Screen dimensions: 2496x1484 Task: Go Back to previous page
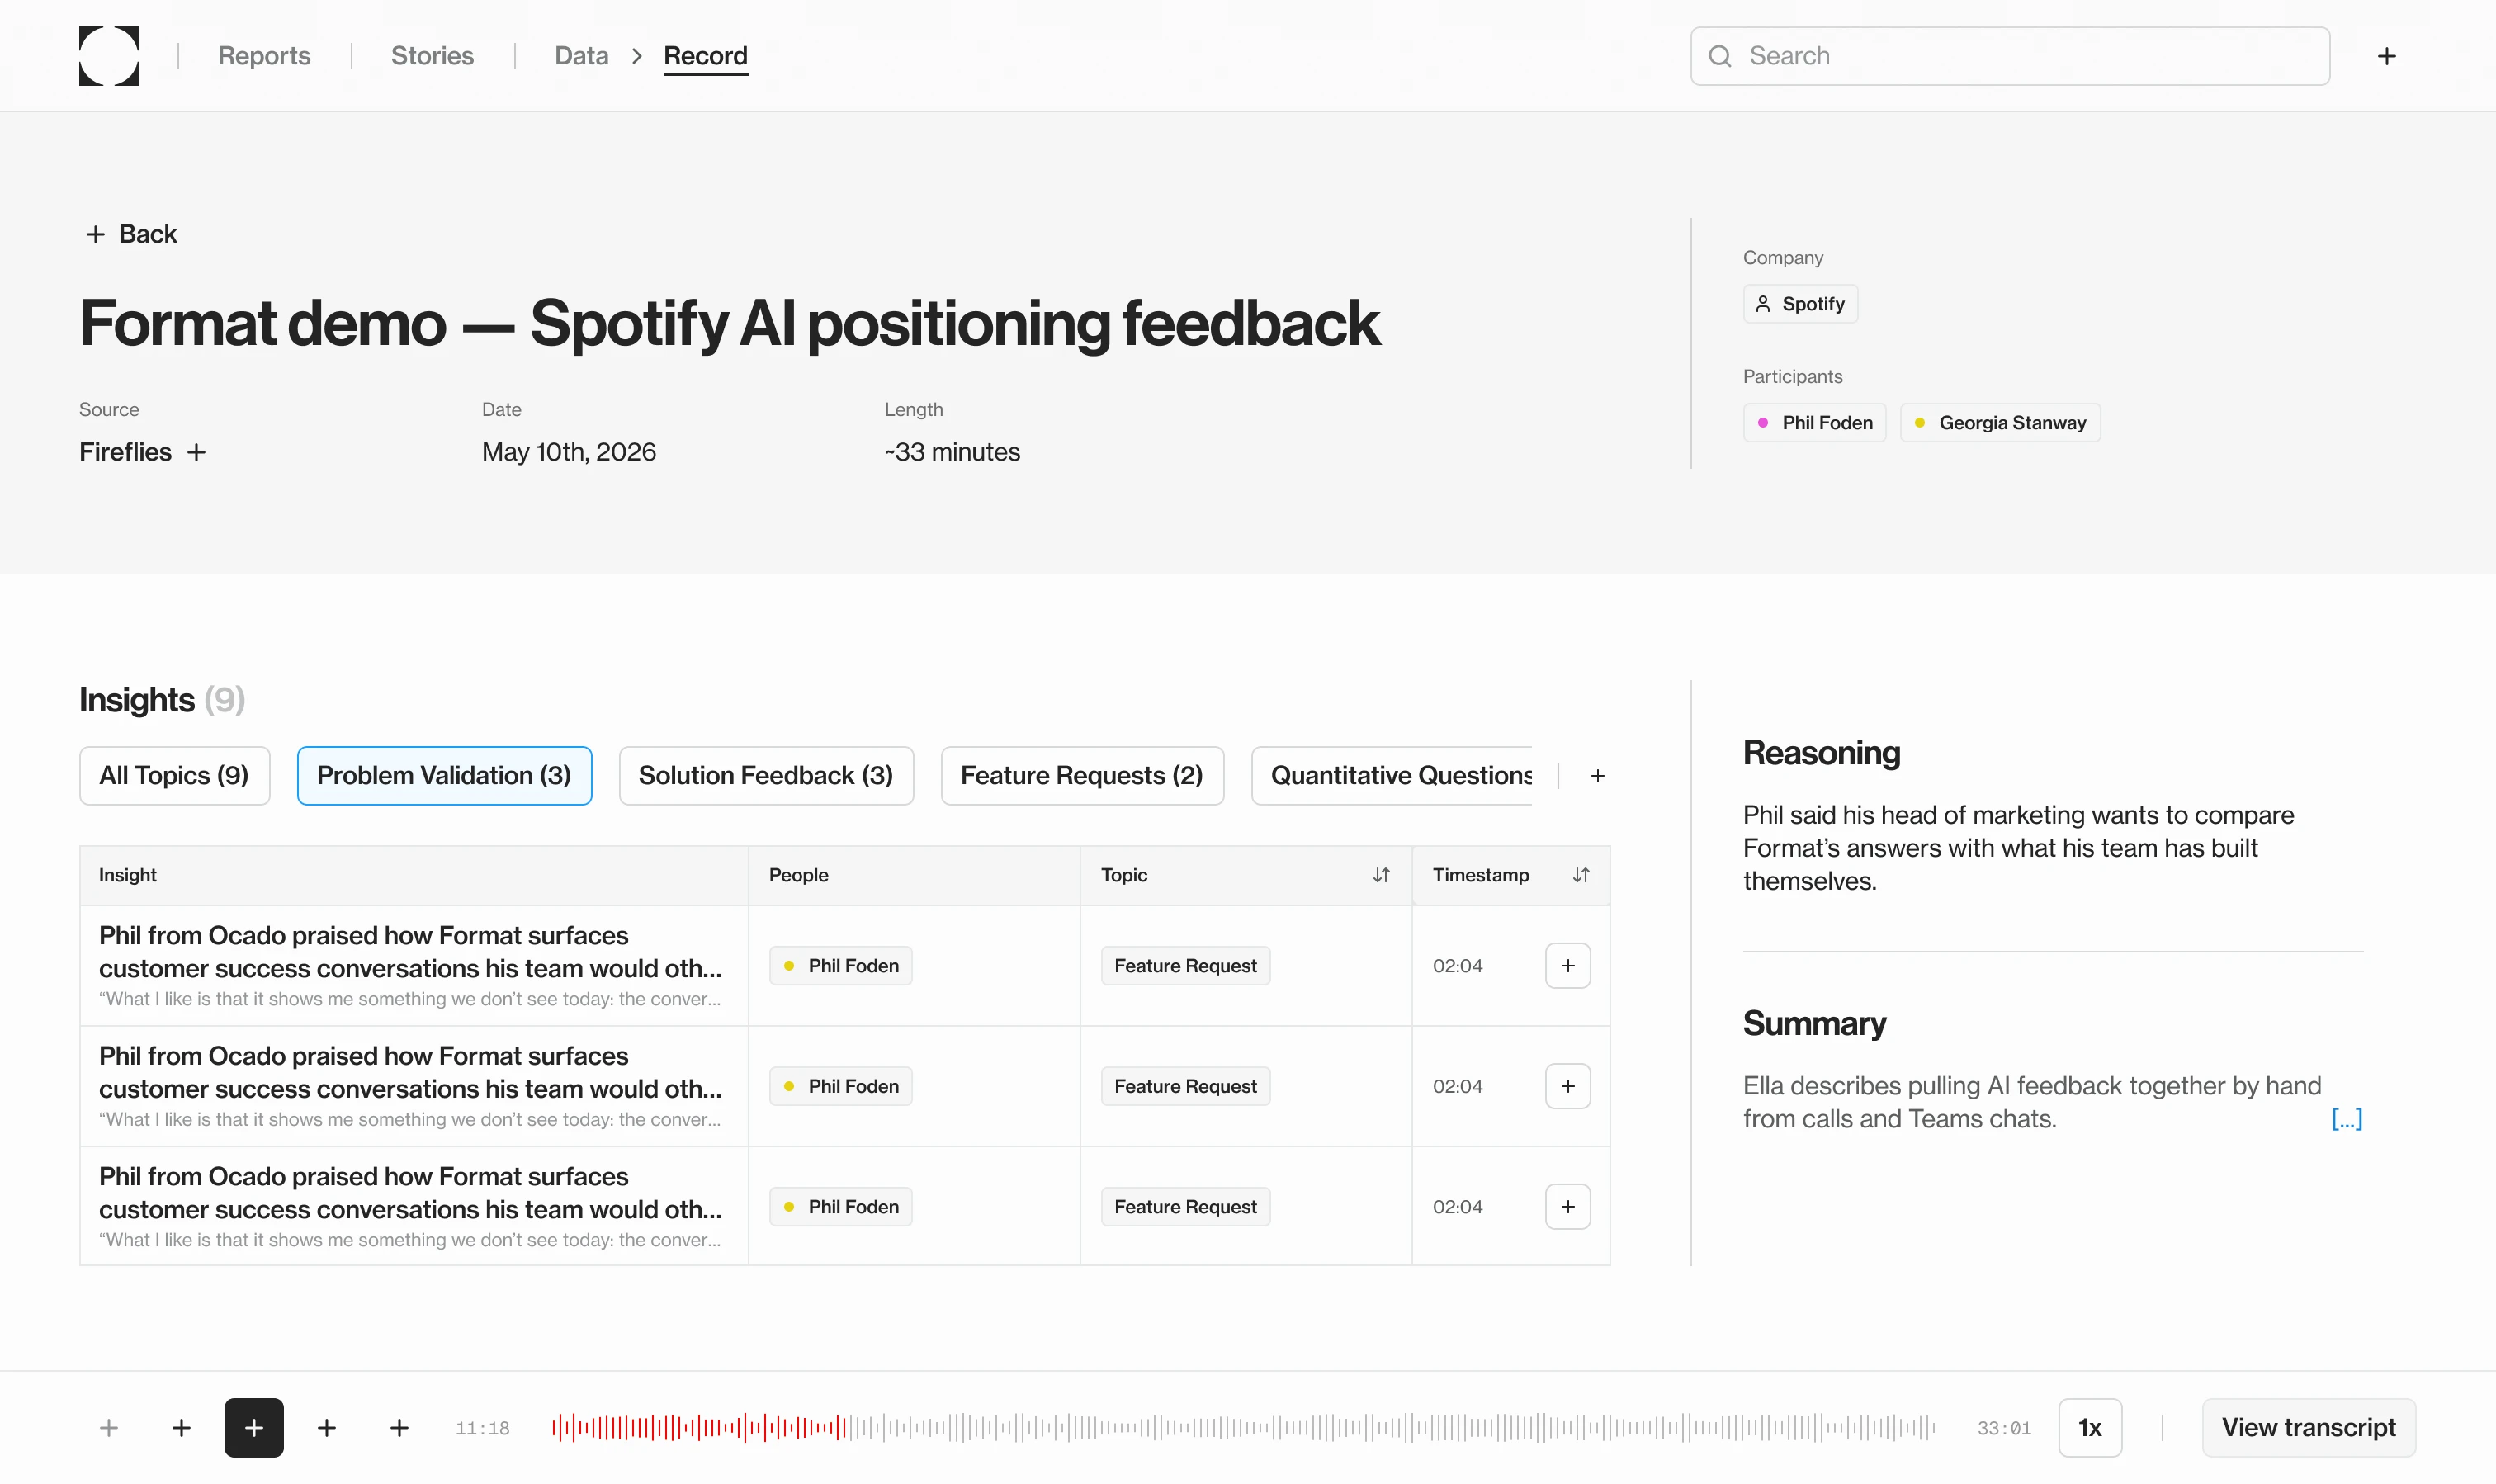click(131, 234)
